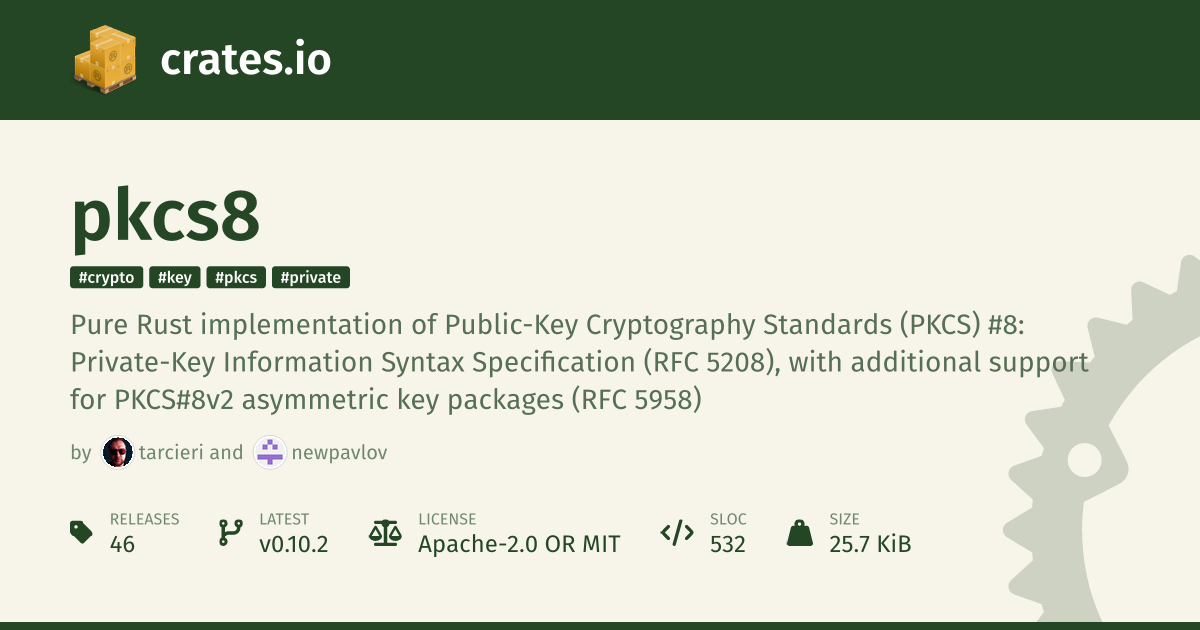The width and height of the screenshot is (1200, 630).
Task: Click the v0.10.2 latest version value
Action: click(293, 544)
